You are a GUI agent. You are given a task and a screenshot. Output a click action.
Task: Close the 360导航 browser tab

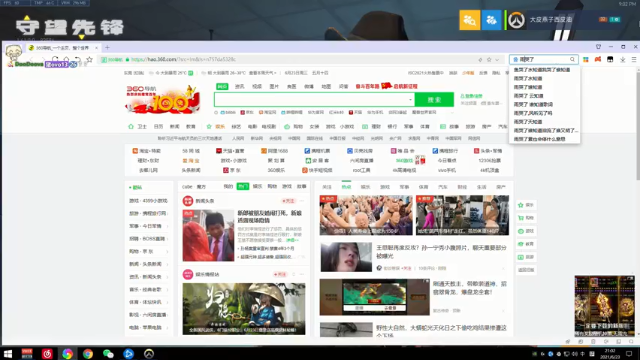click(x=96, y=48)
